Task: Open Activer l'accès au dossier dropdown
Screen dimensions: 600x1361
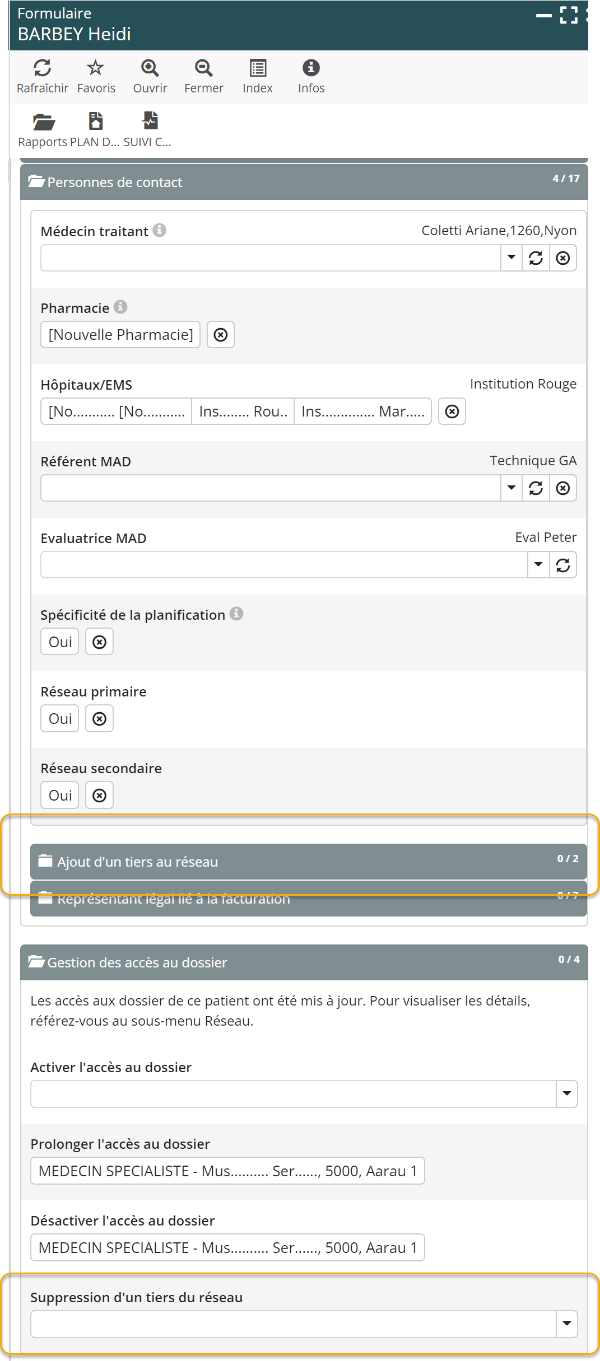Action: click(567, 1095)
